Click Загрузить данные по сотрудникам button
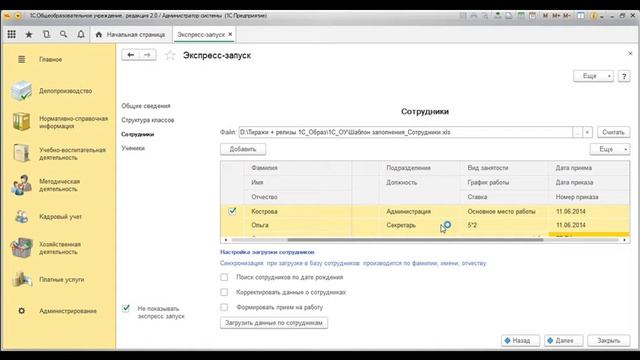This screenshot has width=640, height=360. (274, 323)
